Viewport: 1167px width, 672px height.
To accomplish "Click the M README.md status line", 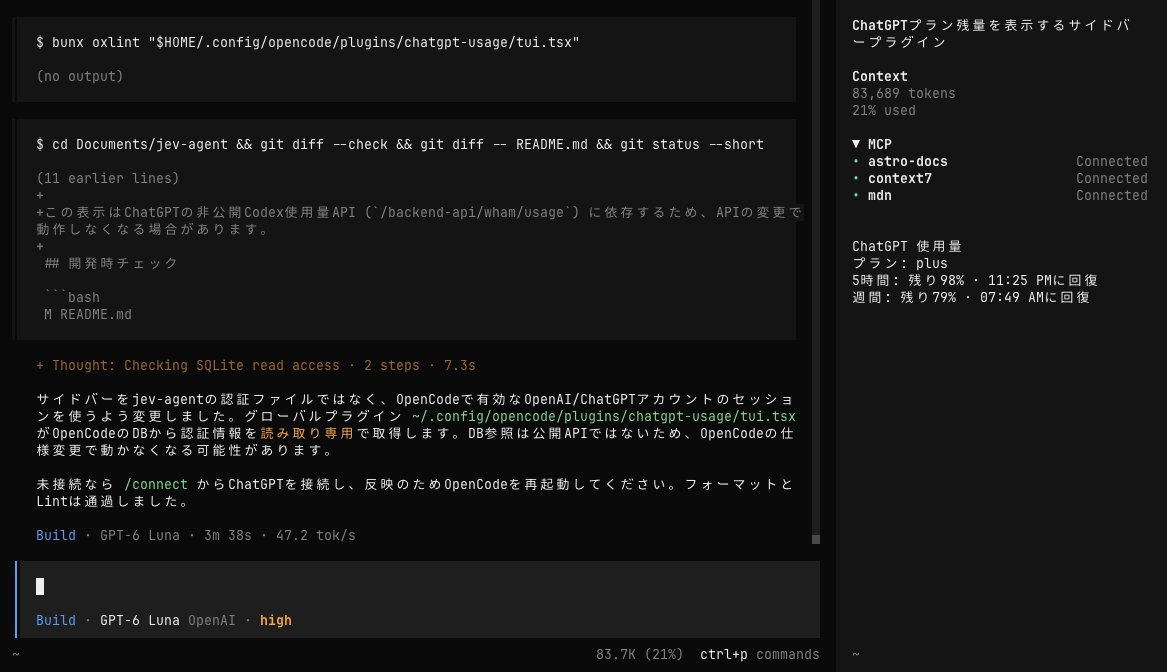I will [87, 315].
